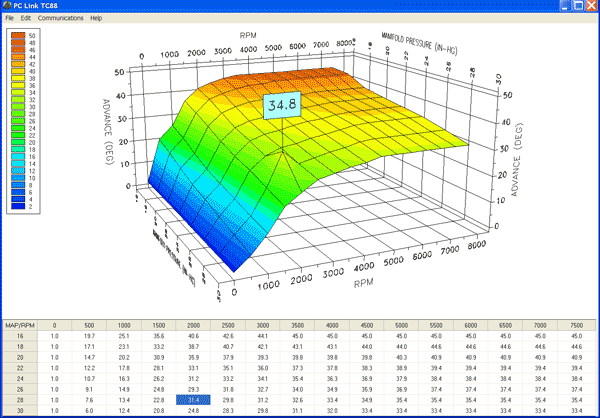Click the PC Link app icon in title bar
The image size is (600, 418).
[x=7, y=6]
